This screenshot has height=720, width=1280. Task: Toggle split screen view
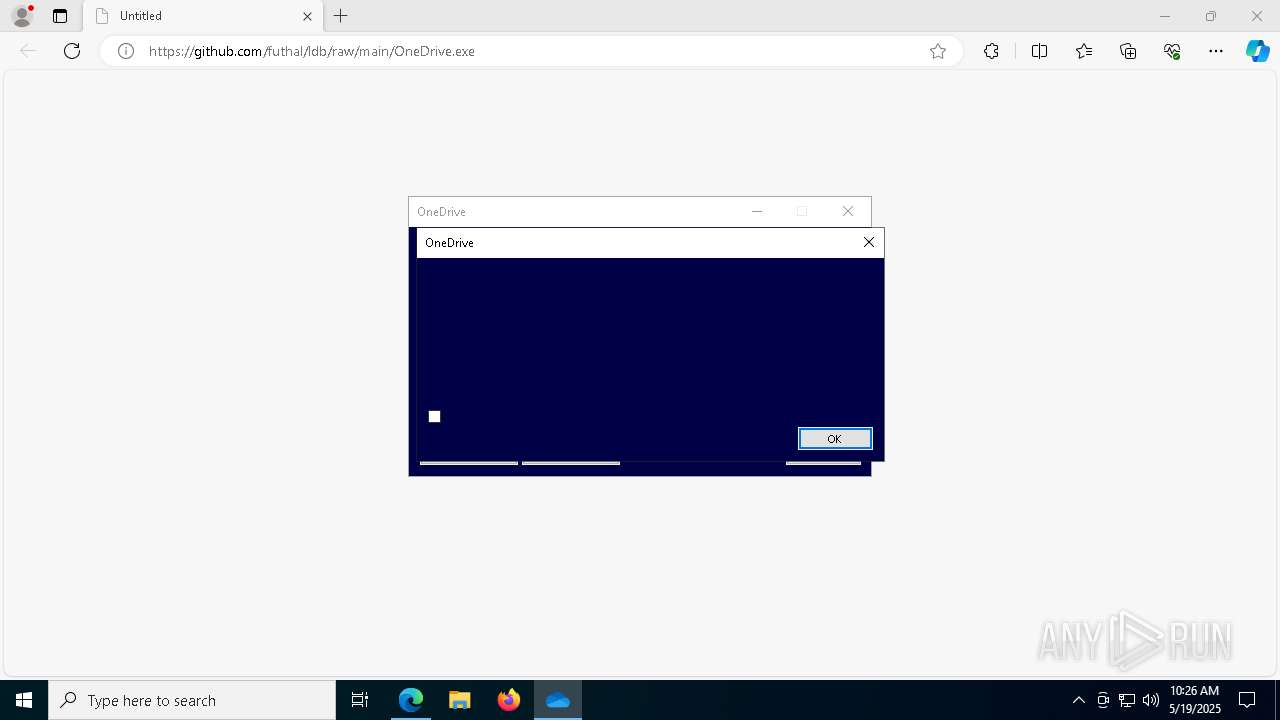(1039, 51)
